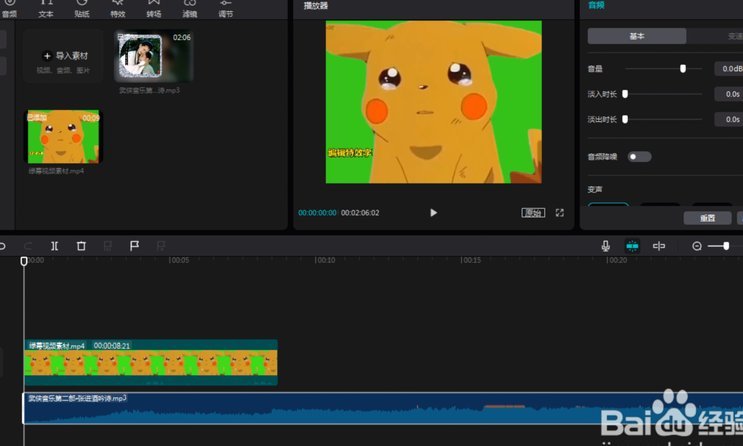Click the 重置 reset button
The width and height of the screenshot is (743, 446).
(x=707, y=218)
